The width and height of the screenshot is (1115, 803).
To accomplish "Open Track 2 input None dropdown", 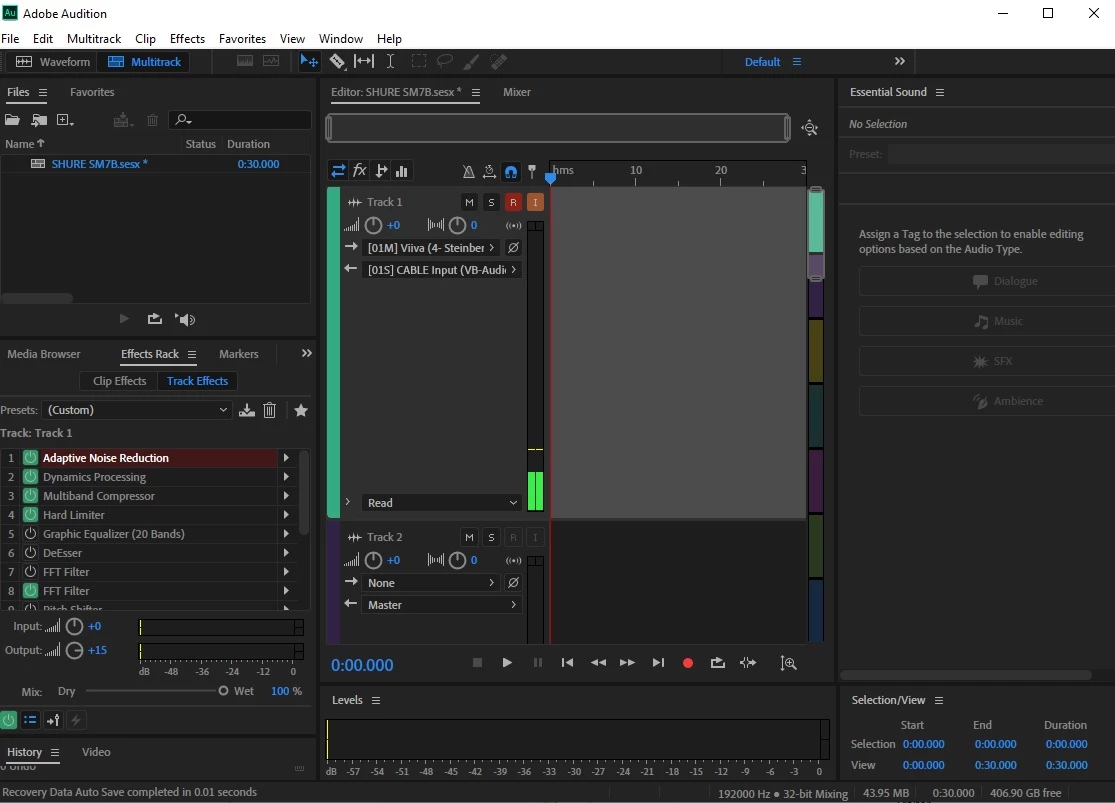I will coord(430,583).
